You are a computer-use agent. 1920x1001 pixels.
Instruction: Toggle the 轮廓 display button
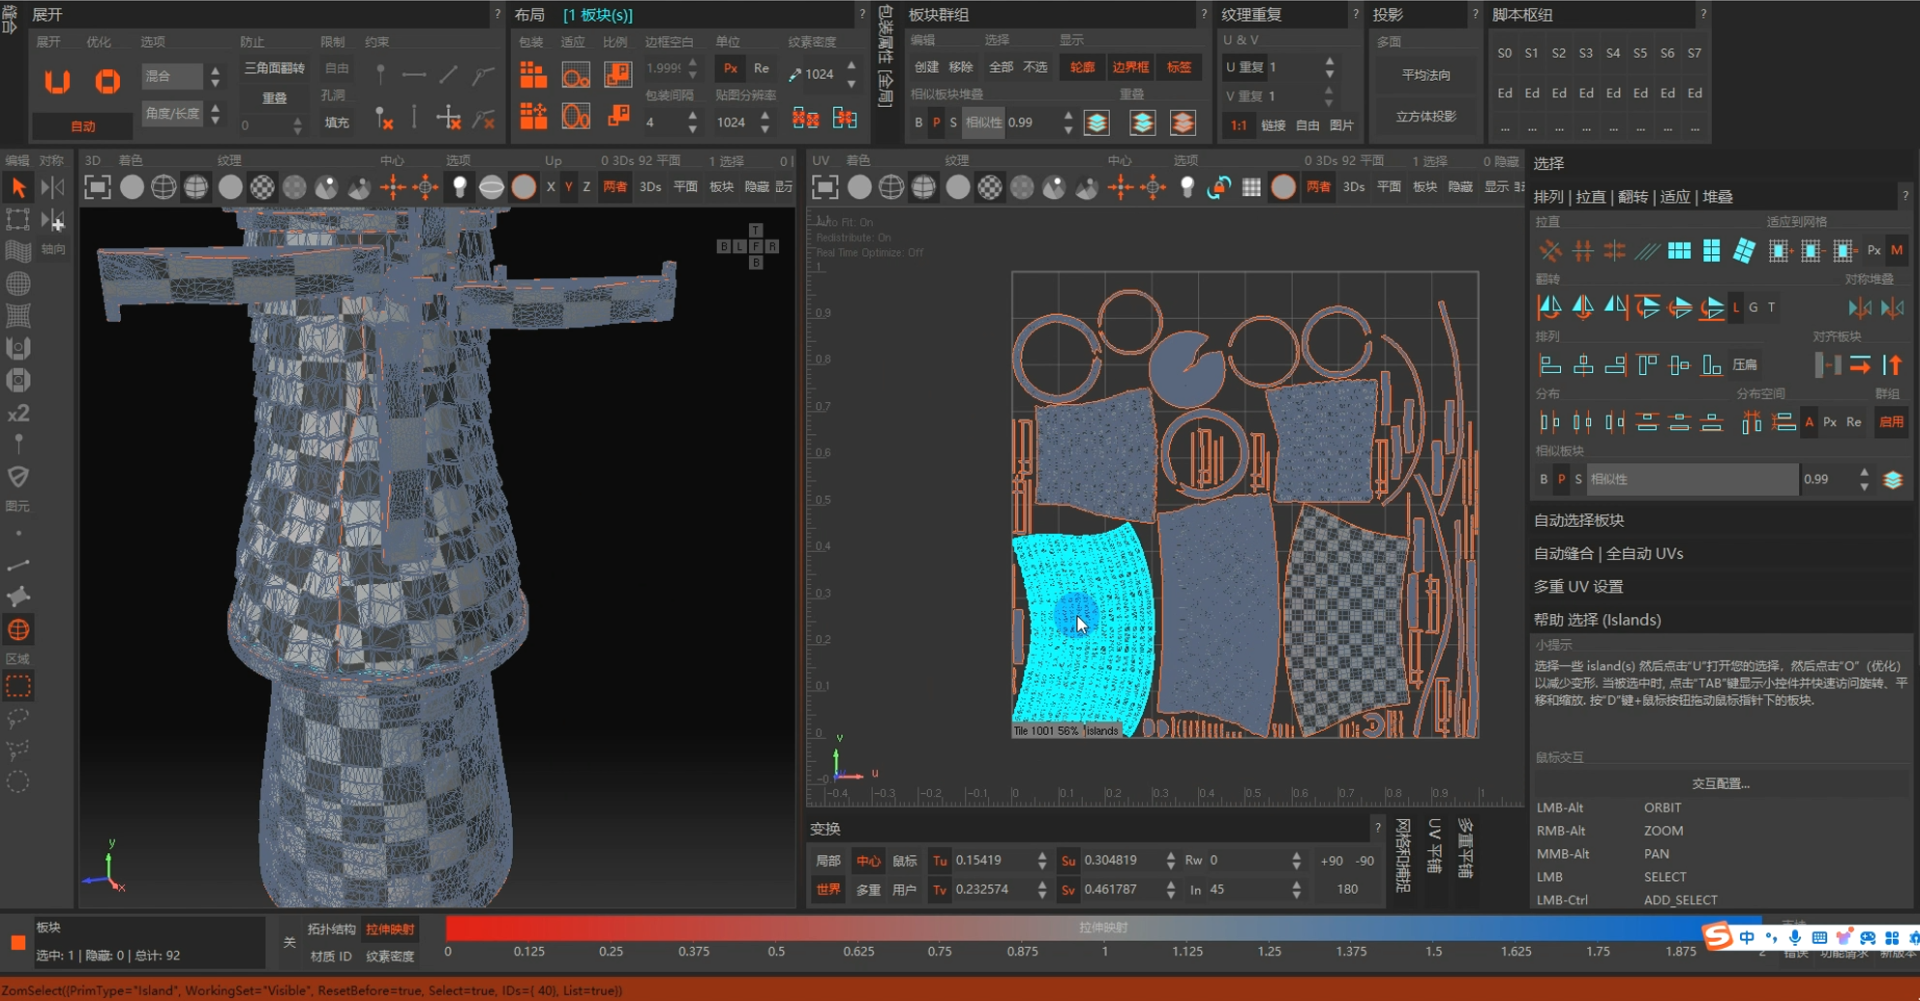pyautogui.click(x=1082, y=67)
